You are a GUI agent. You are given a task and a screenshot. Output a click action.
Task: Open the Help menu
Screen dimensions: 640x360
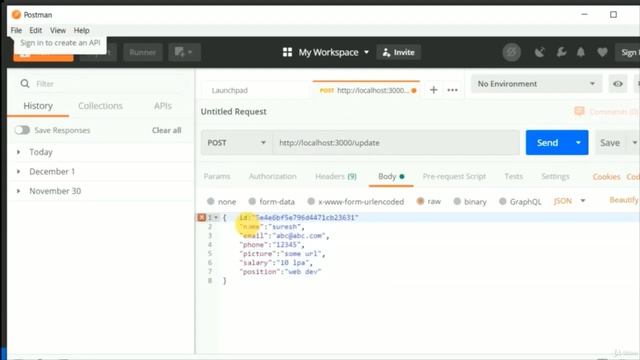pyautogui.click(x=81, y=30)
